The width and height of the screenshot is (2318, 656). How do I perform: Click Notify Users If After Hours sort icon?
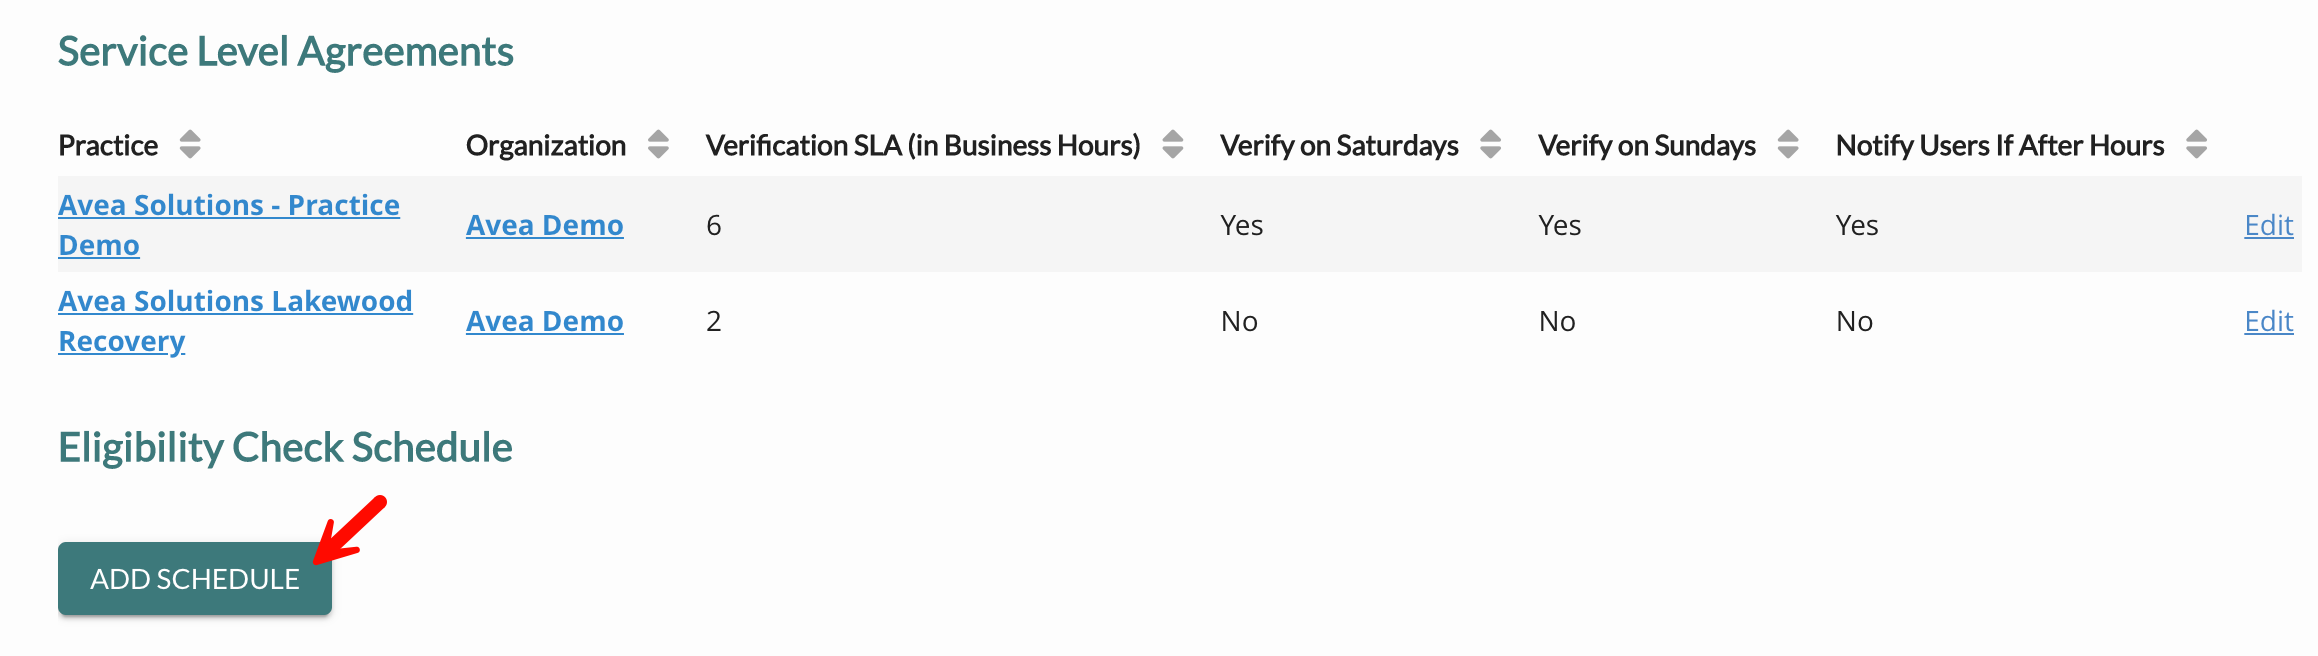2196,145
